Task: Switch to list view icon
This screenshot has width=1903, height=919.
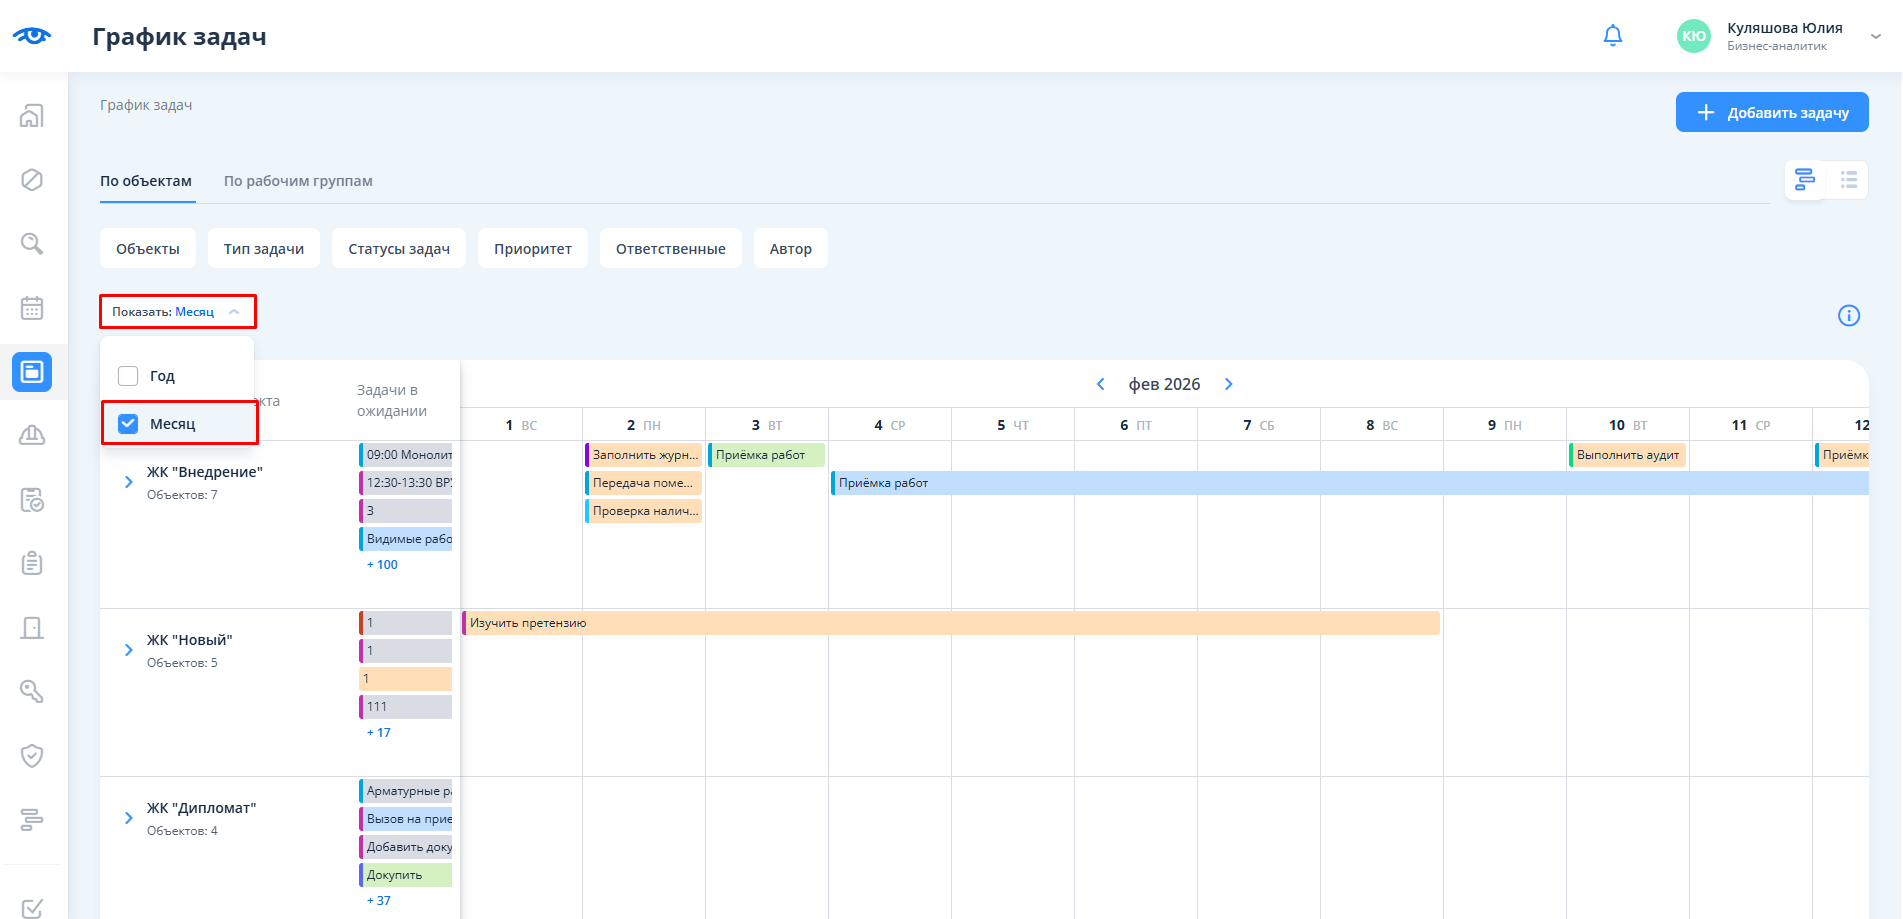Action: 1848,180
